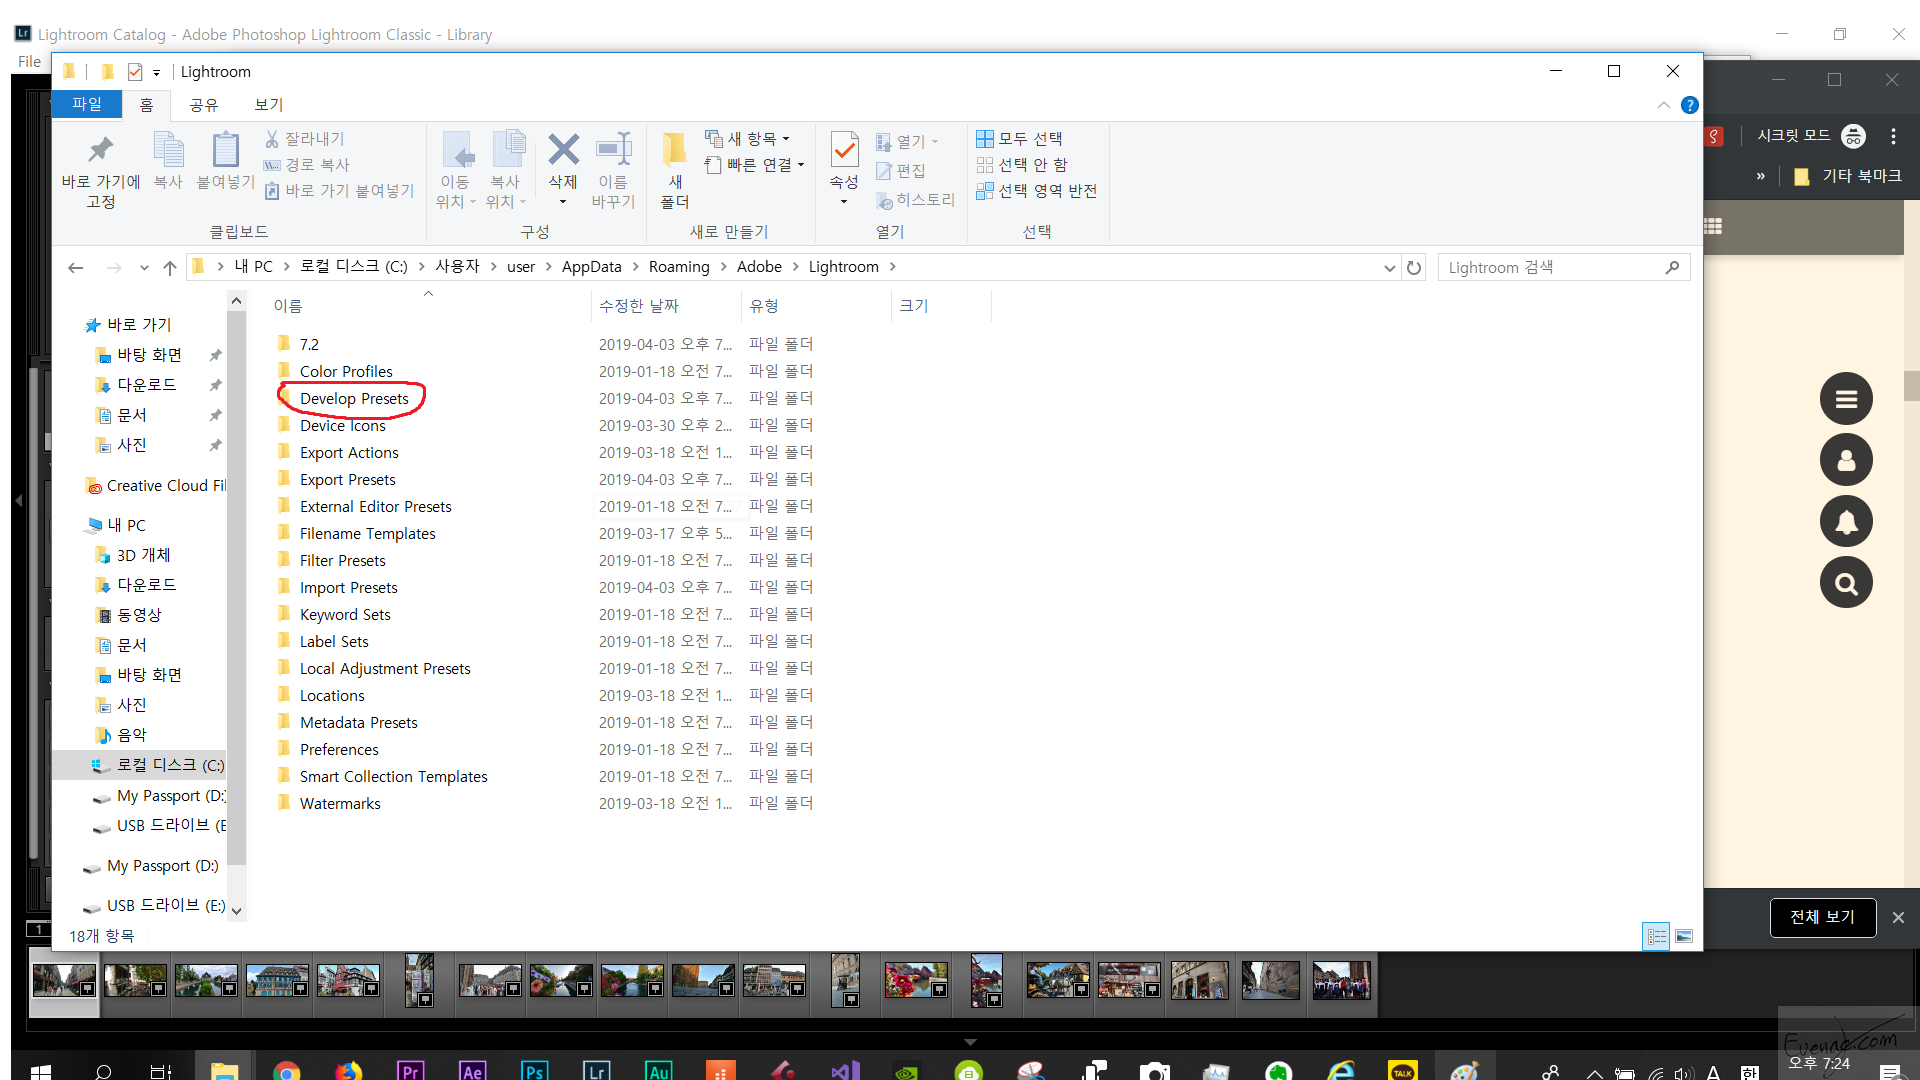
Task: Click the 전체 보기 button
Action: 1821,917
